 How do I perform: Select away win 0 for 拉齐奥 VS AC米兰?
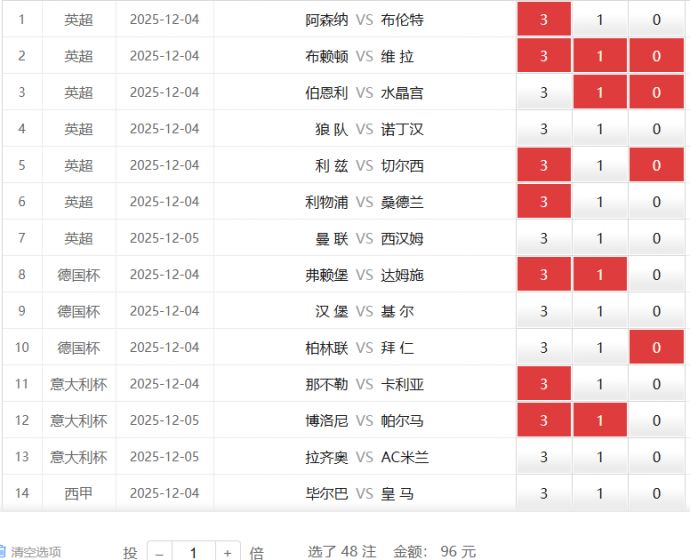coord(657,457)
